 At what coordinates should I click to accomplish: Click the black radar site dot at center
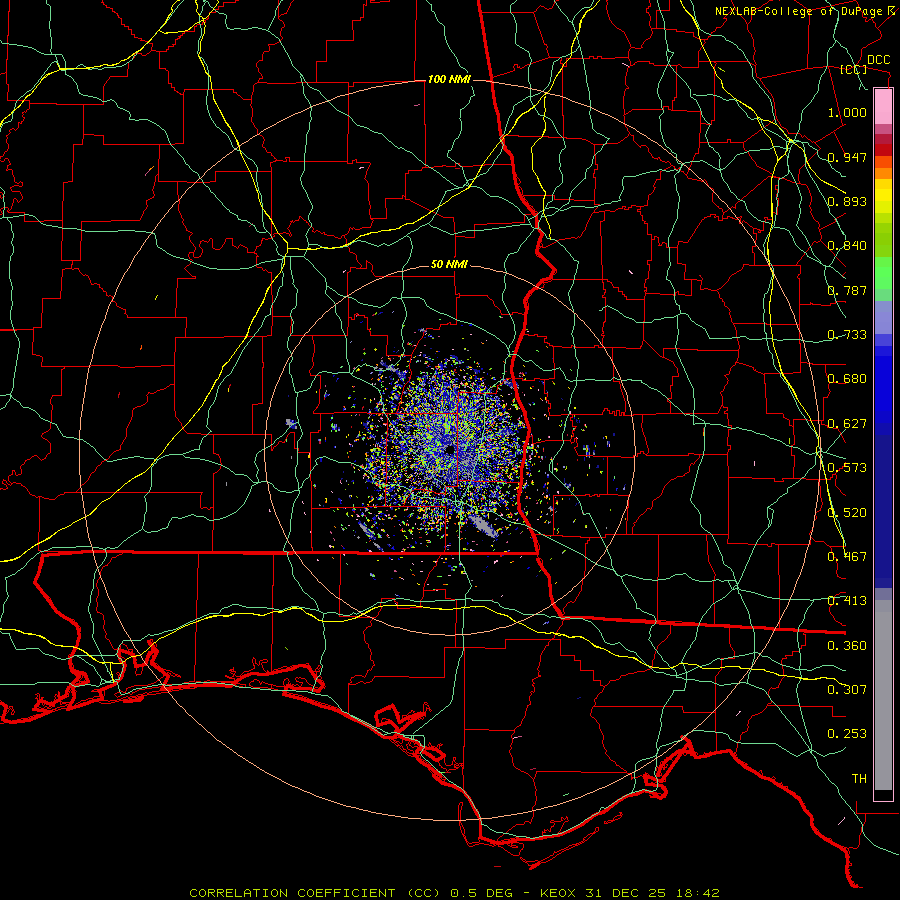450,449
